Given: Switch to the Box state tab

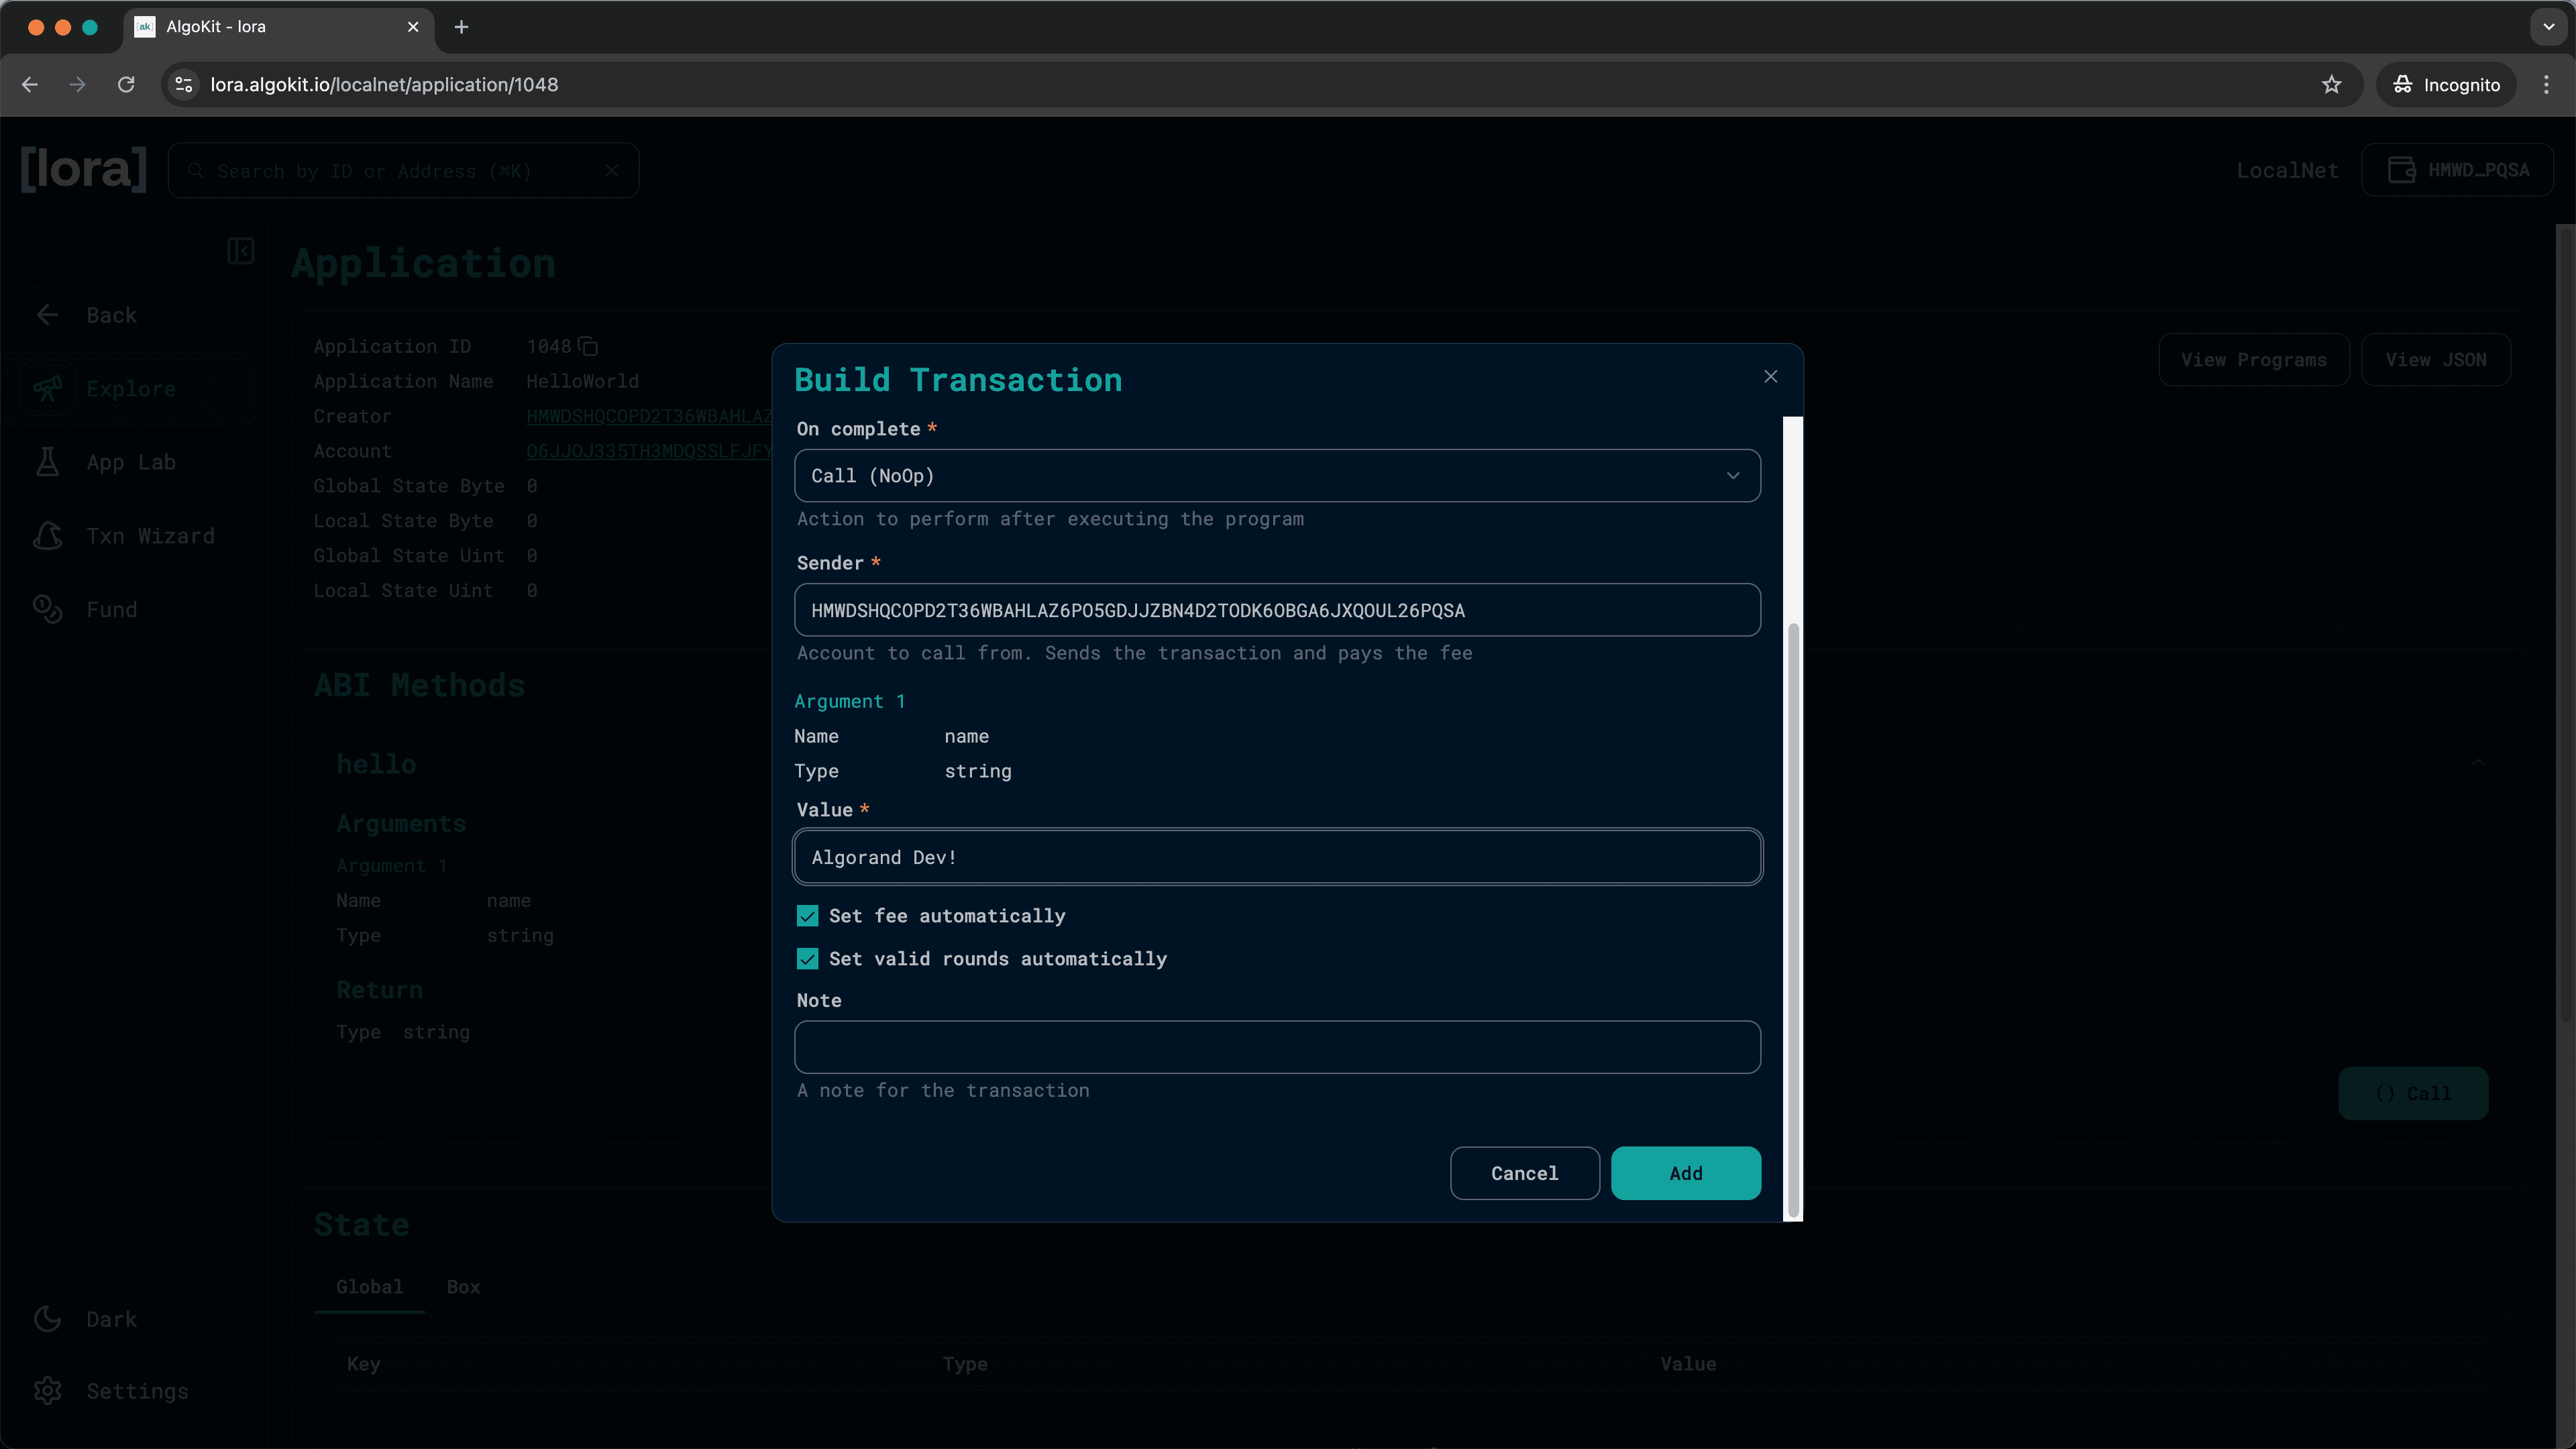Looking at the screenshot, I should coord(462,1287).
